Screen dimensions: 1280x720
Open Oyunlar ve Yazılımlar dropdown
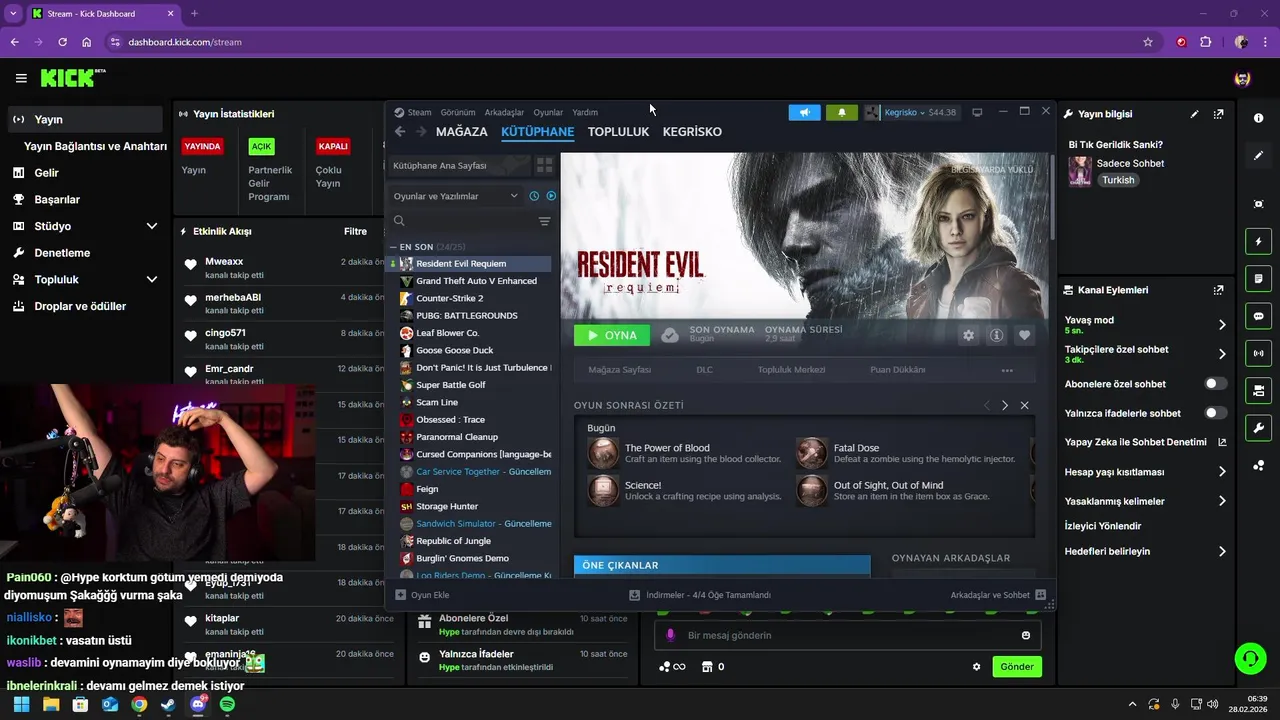[x=456, y=196]
